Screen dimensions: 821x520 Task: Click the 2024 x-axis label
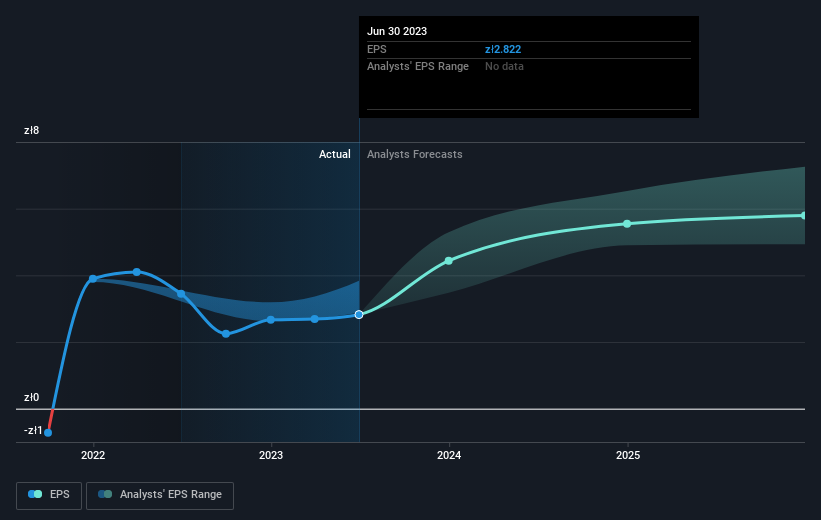[x=449, y=455]
